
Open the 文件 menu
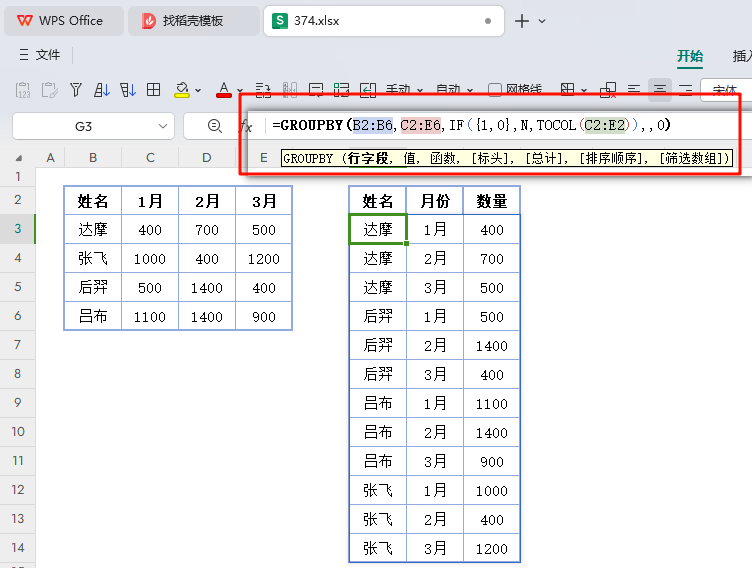pyautogui.click(x=40, y=55)
